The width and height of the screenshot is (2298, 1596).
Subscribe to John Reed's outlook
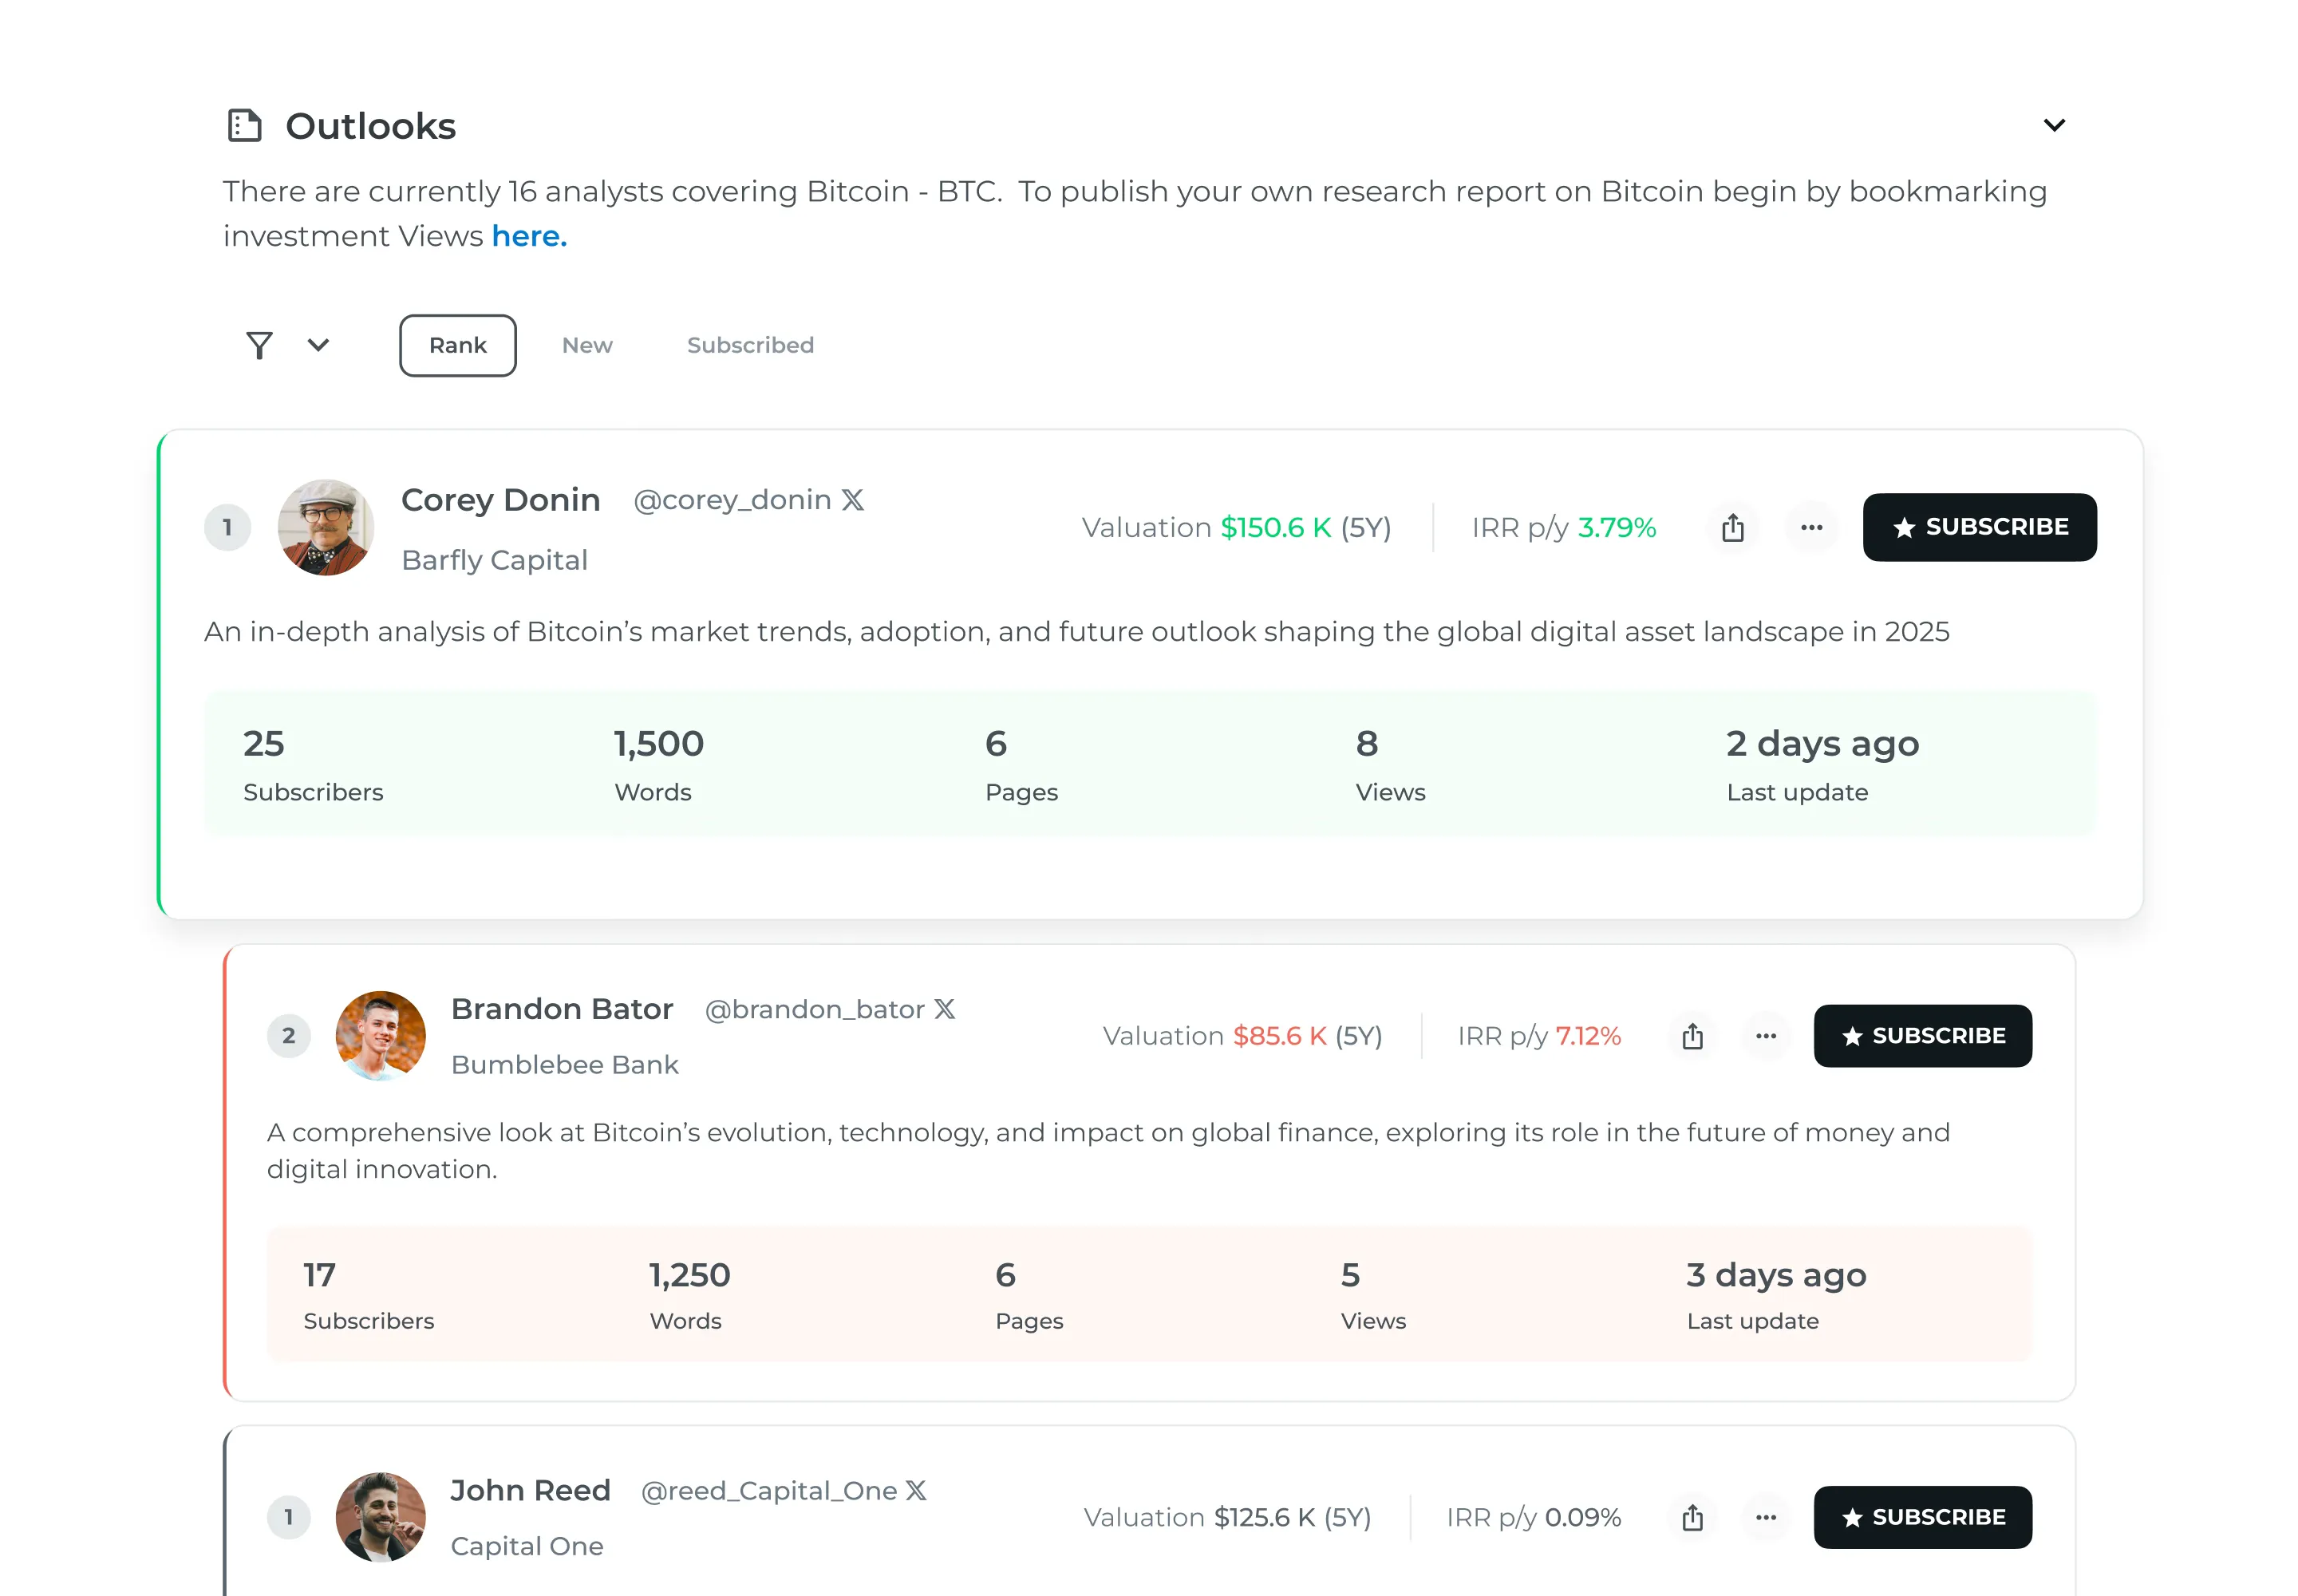click(x=1922, y=1517)
